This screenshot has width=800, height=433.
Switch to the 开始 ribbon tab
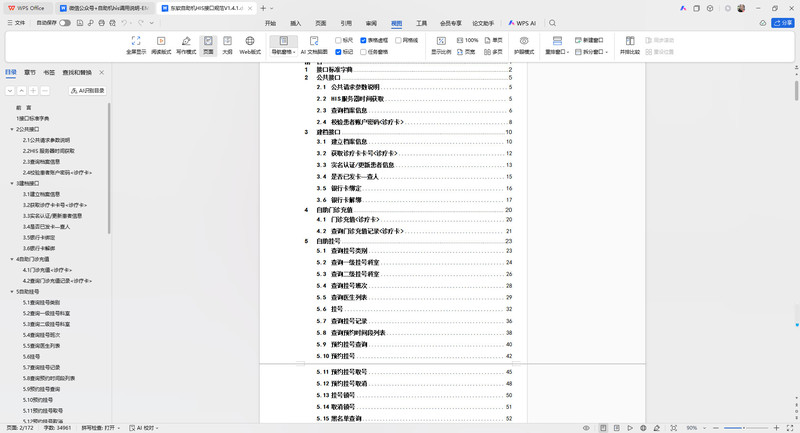point(270,23)
